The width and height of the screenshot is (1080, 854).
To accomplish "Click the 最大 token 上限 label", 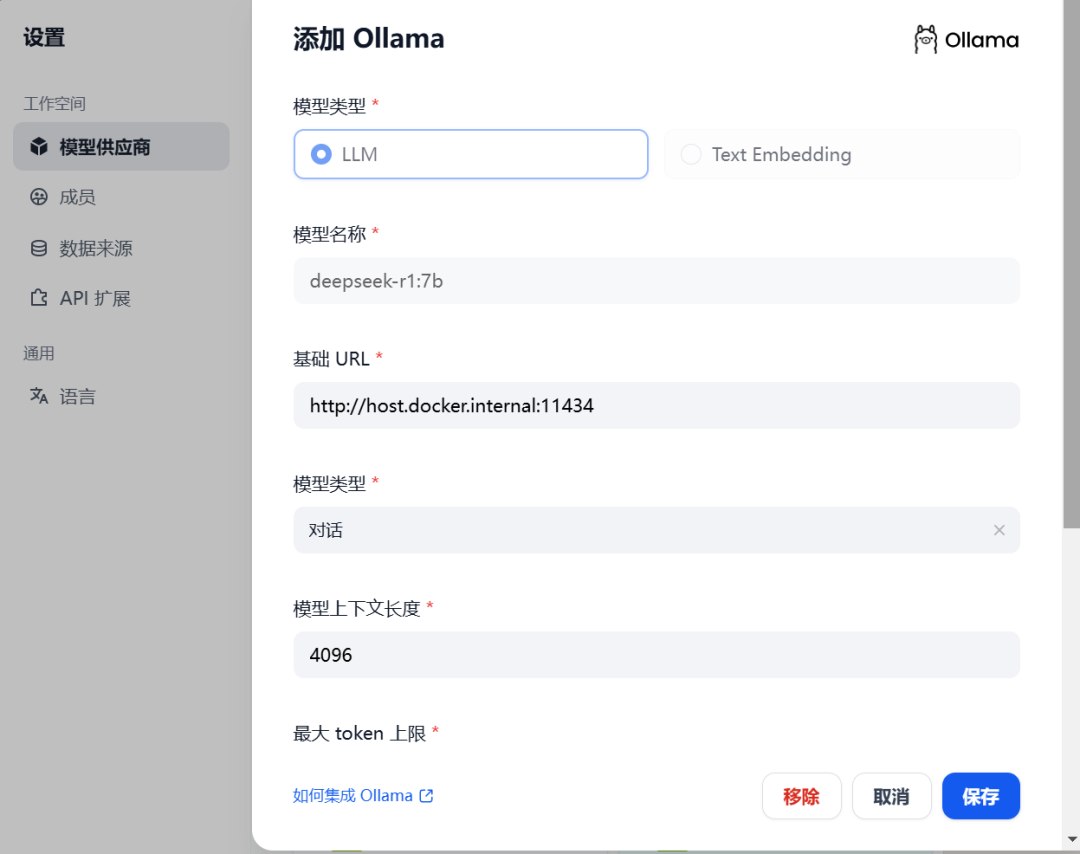I will (x=360, y=733).
